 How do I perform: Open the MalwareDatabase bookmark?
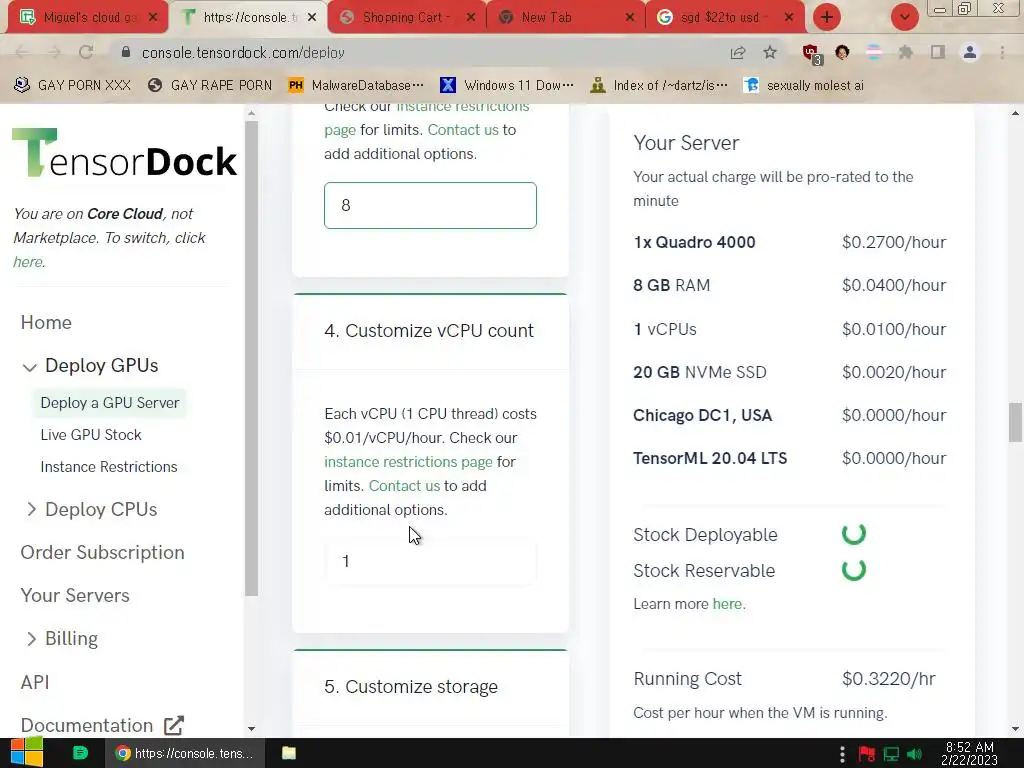pyautogui.click(x=357, y=85)
